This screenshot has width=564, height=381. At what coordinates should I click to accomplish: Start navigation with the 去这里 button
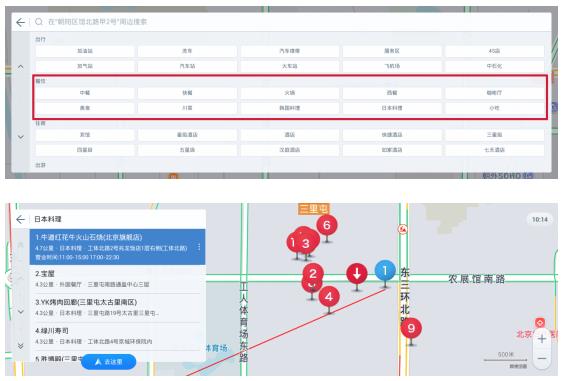(x=109, y=362)
